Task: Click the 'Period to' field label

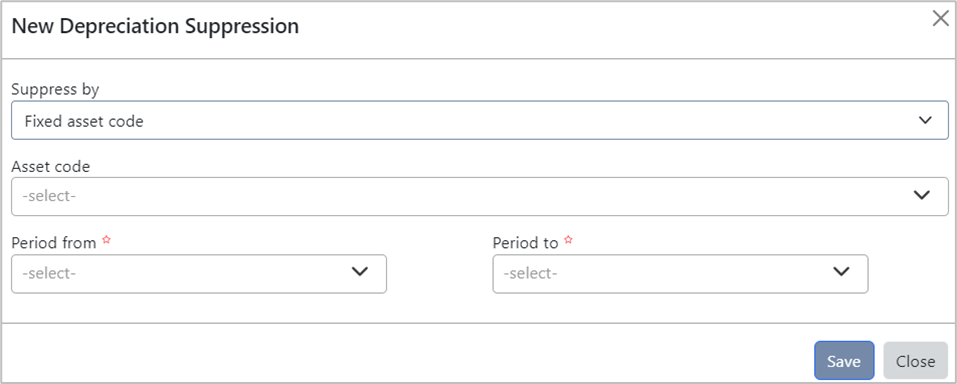Action: point(525,242)
